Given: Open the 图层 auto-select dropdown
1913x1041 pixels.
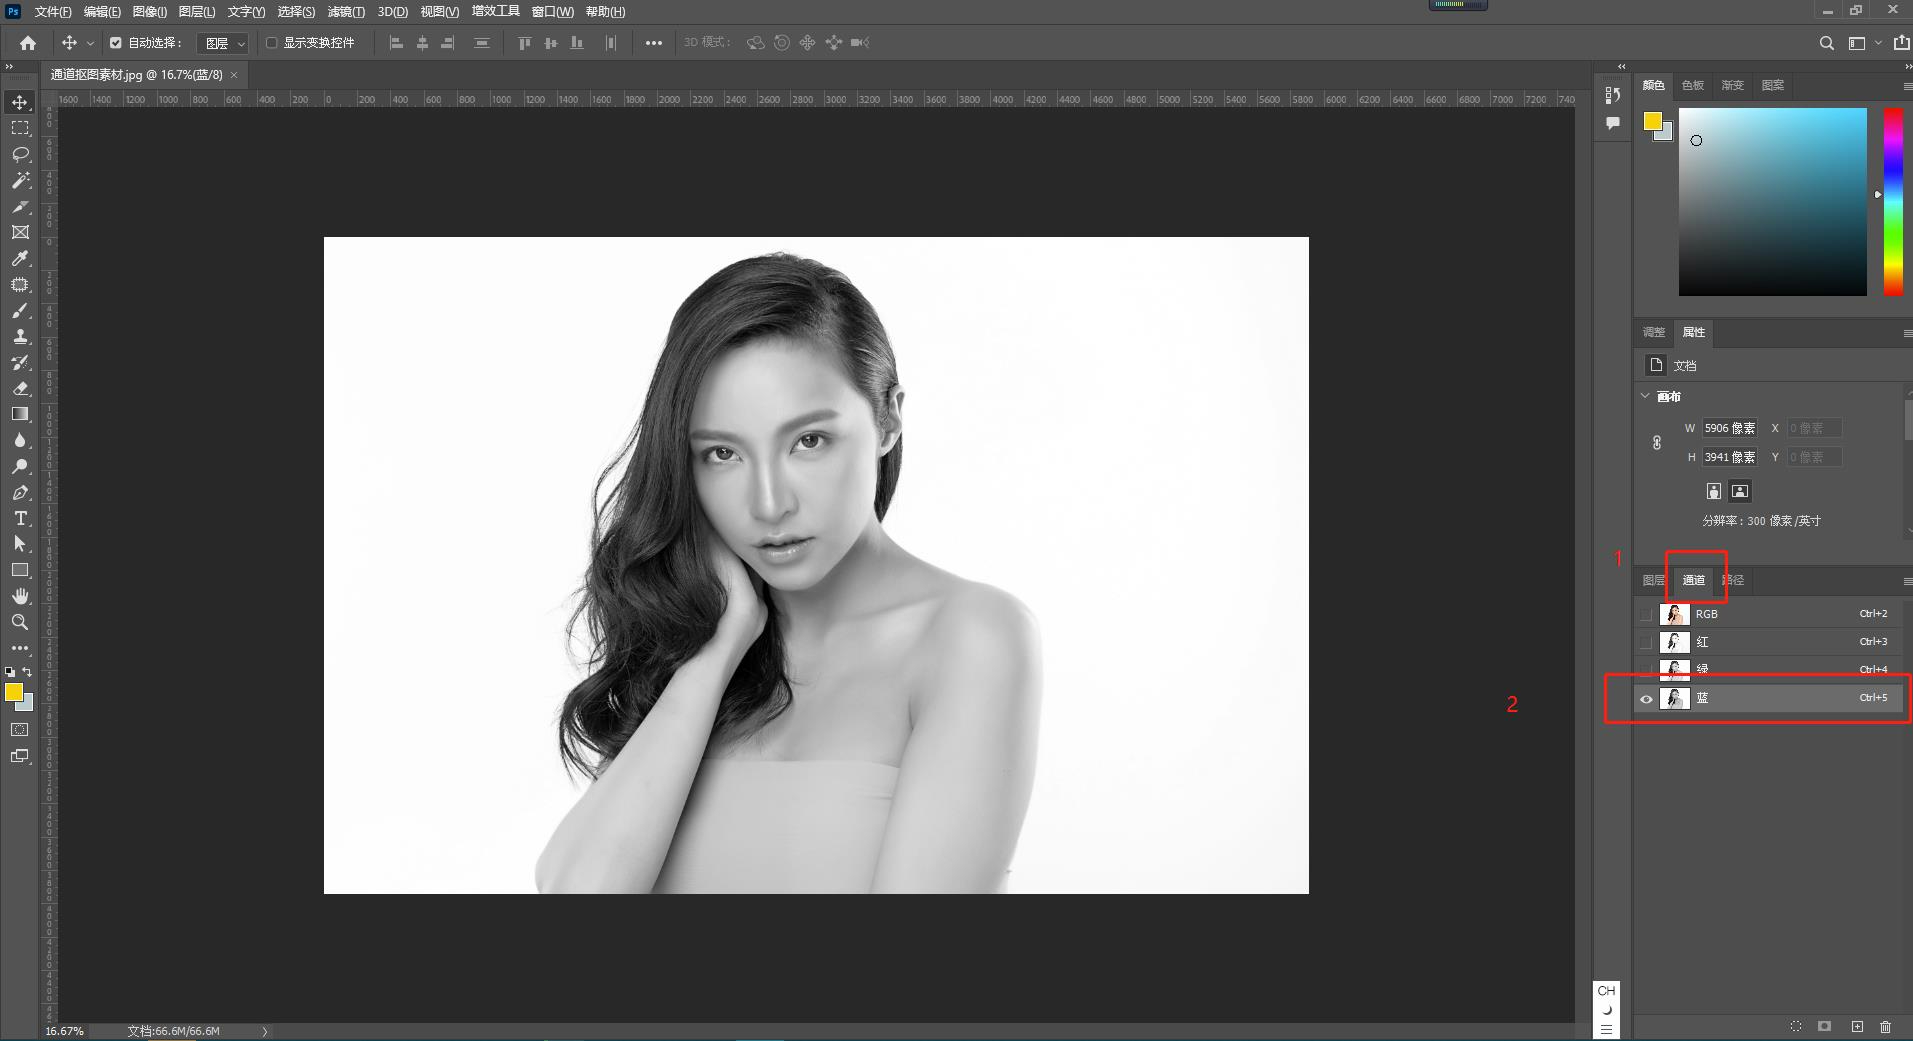Looking at the screenshot, I should tap(223, 43).
